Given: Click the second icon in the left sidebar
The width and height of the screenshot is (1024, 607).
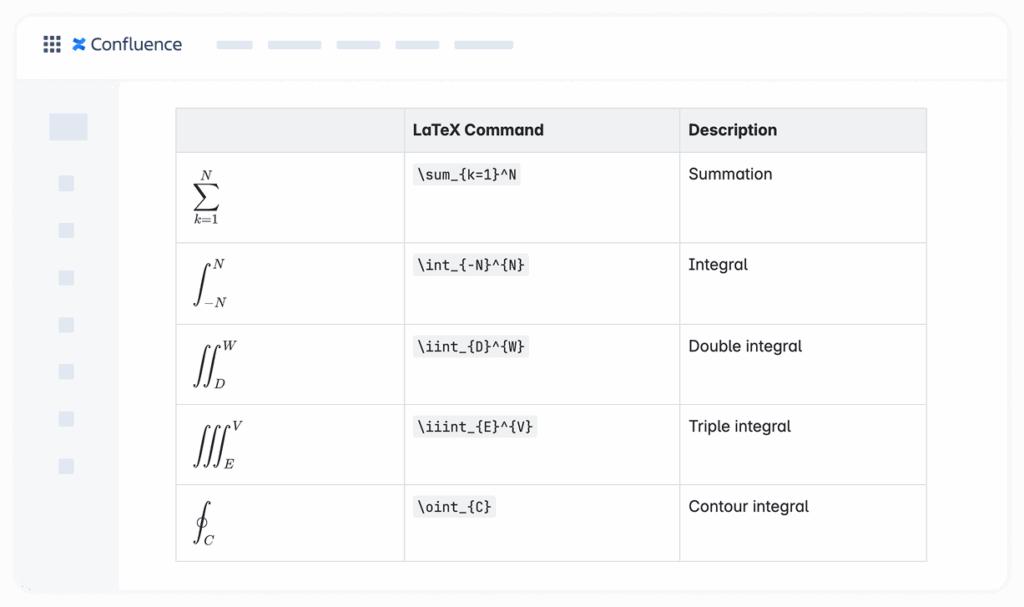Looking at the screenshot, I should tap(66, 183).
